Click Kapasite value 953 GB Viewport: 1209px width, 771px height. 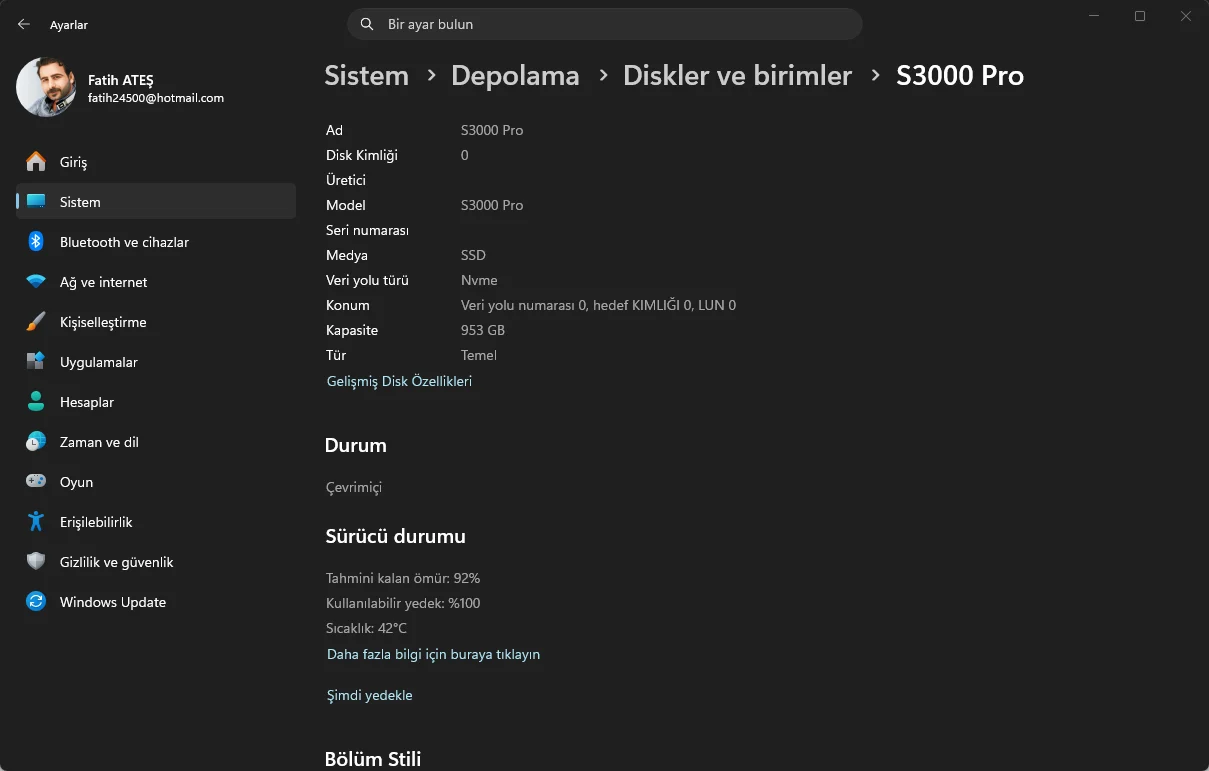point(482,330)
